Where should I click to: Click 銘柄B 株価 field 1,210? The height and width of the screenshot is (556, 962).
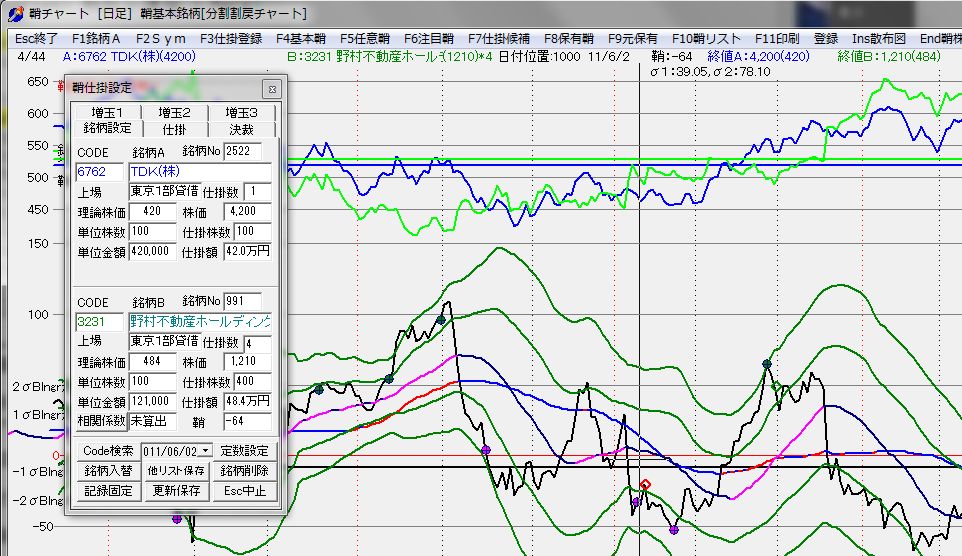coord(248,361)
